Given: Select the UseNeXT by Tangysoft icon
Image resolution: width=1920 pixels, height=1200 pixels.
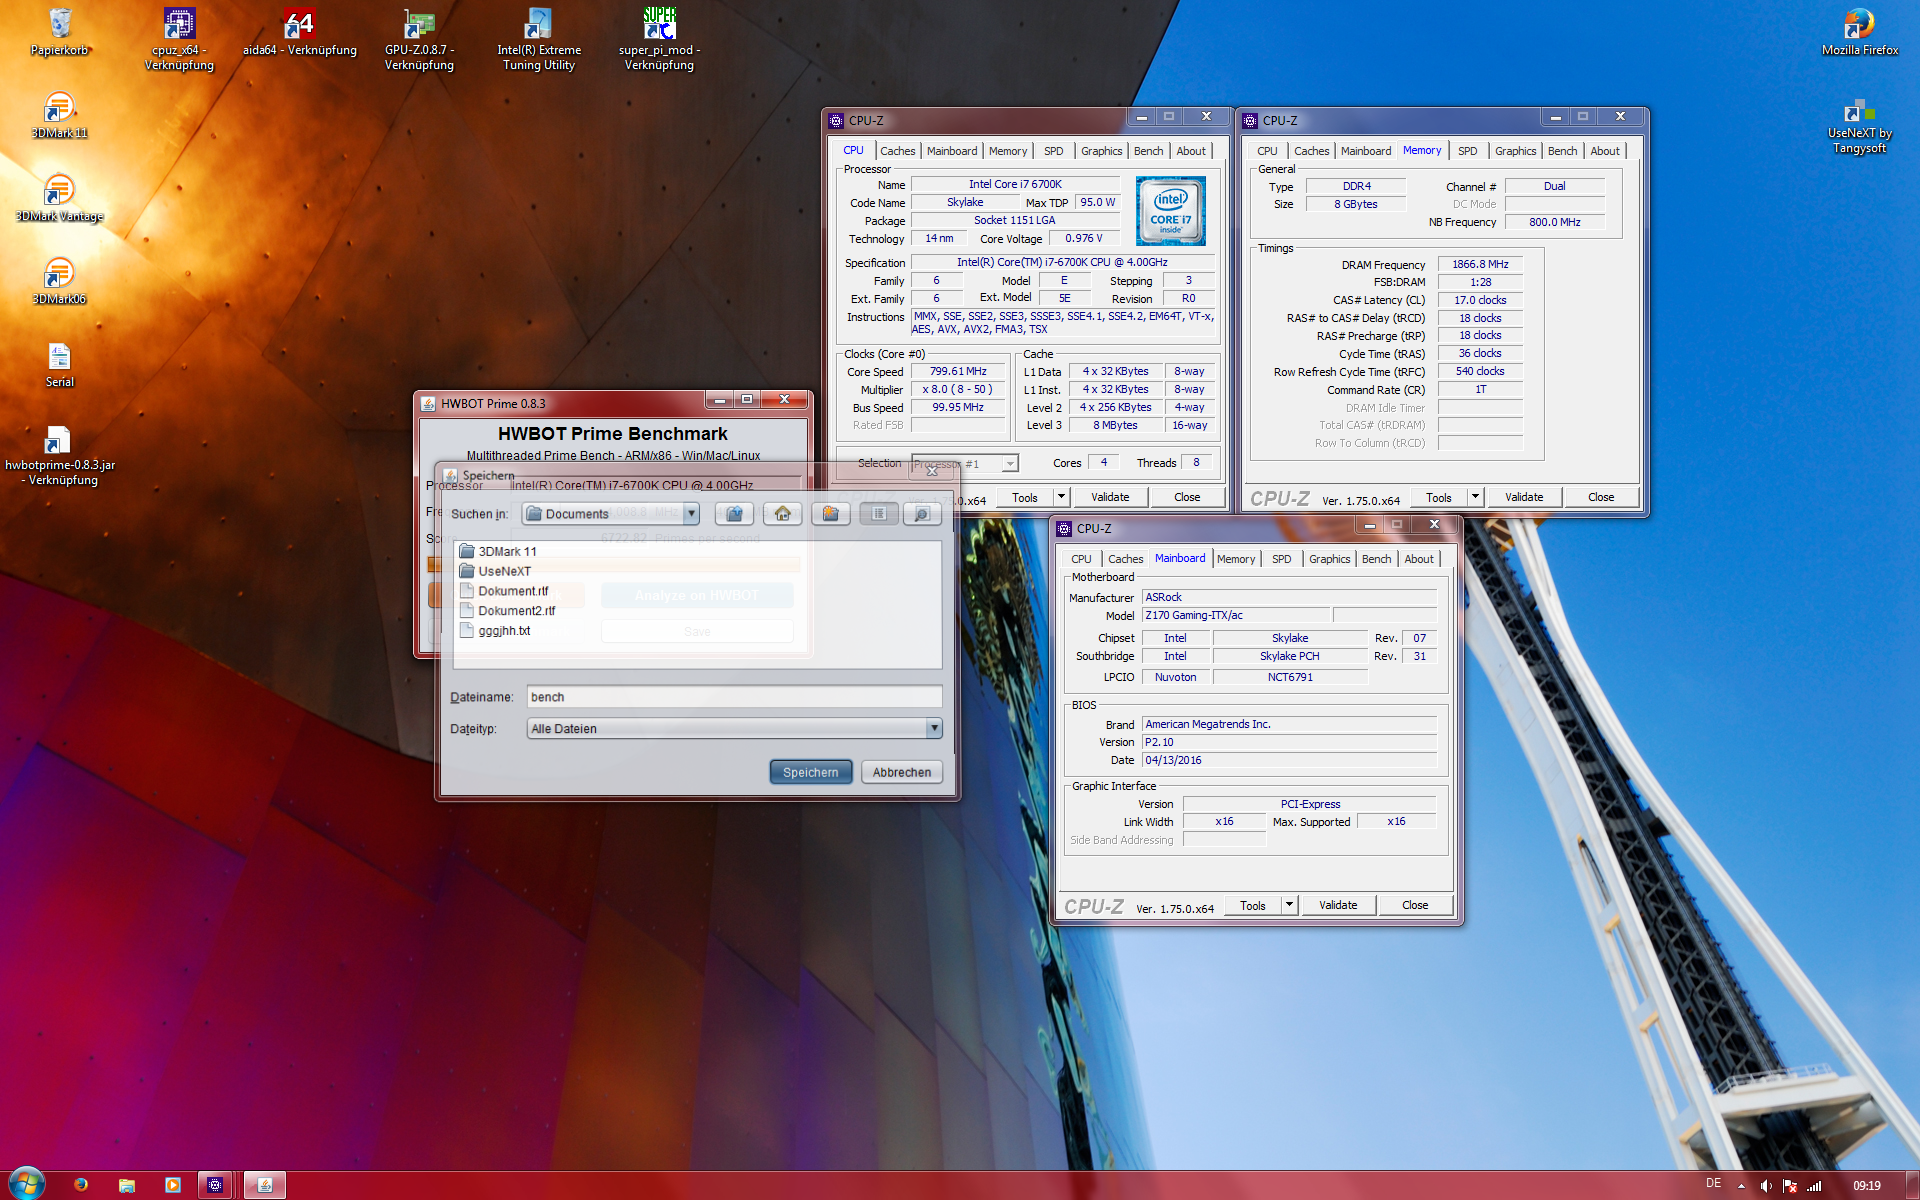Looking at the screenshot, I should click(1859, 125).
